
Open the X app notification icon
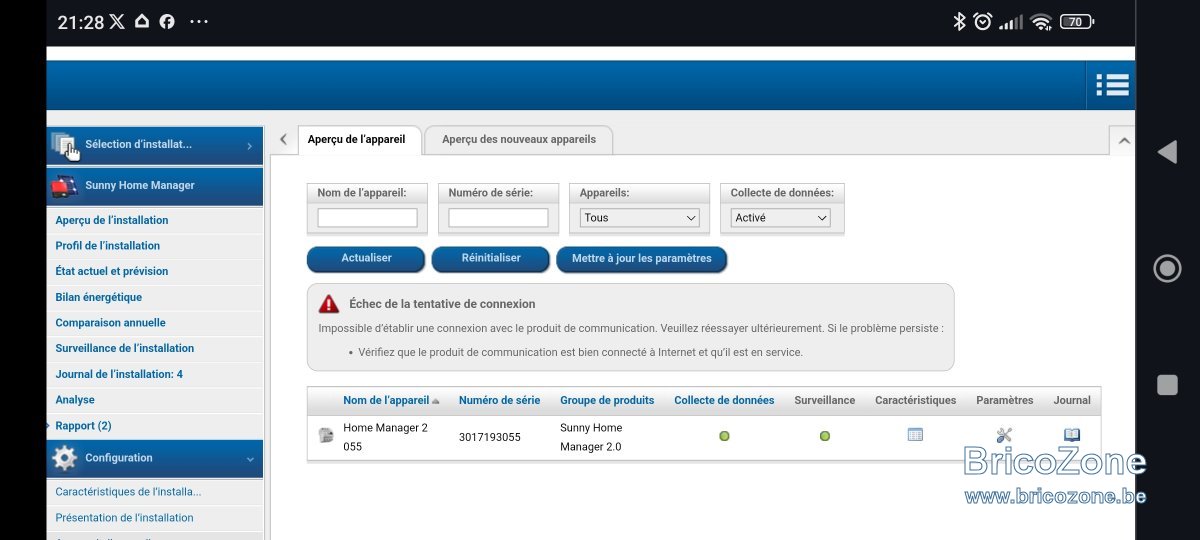tap(117, 21)
